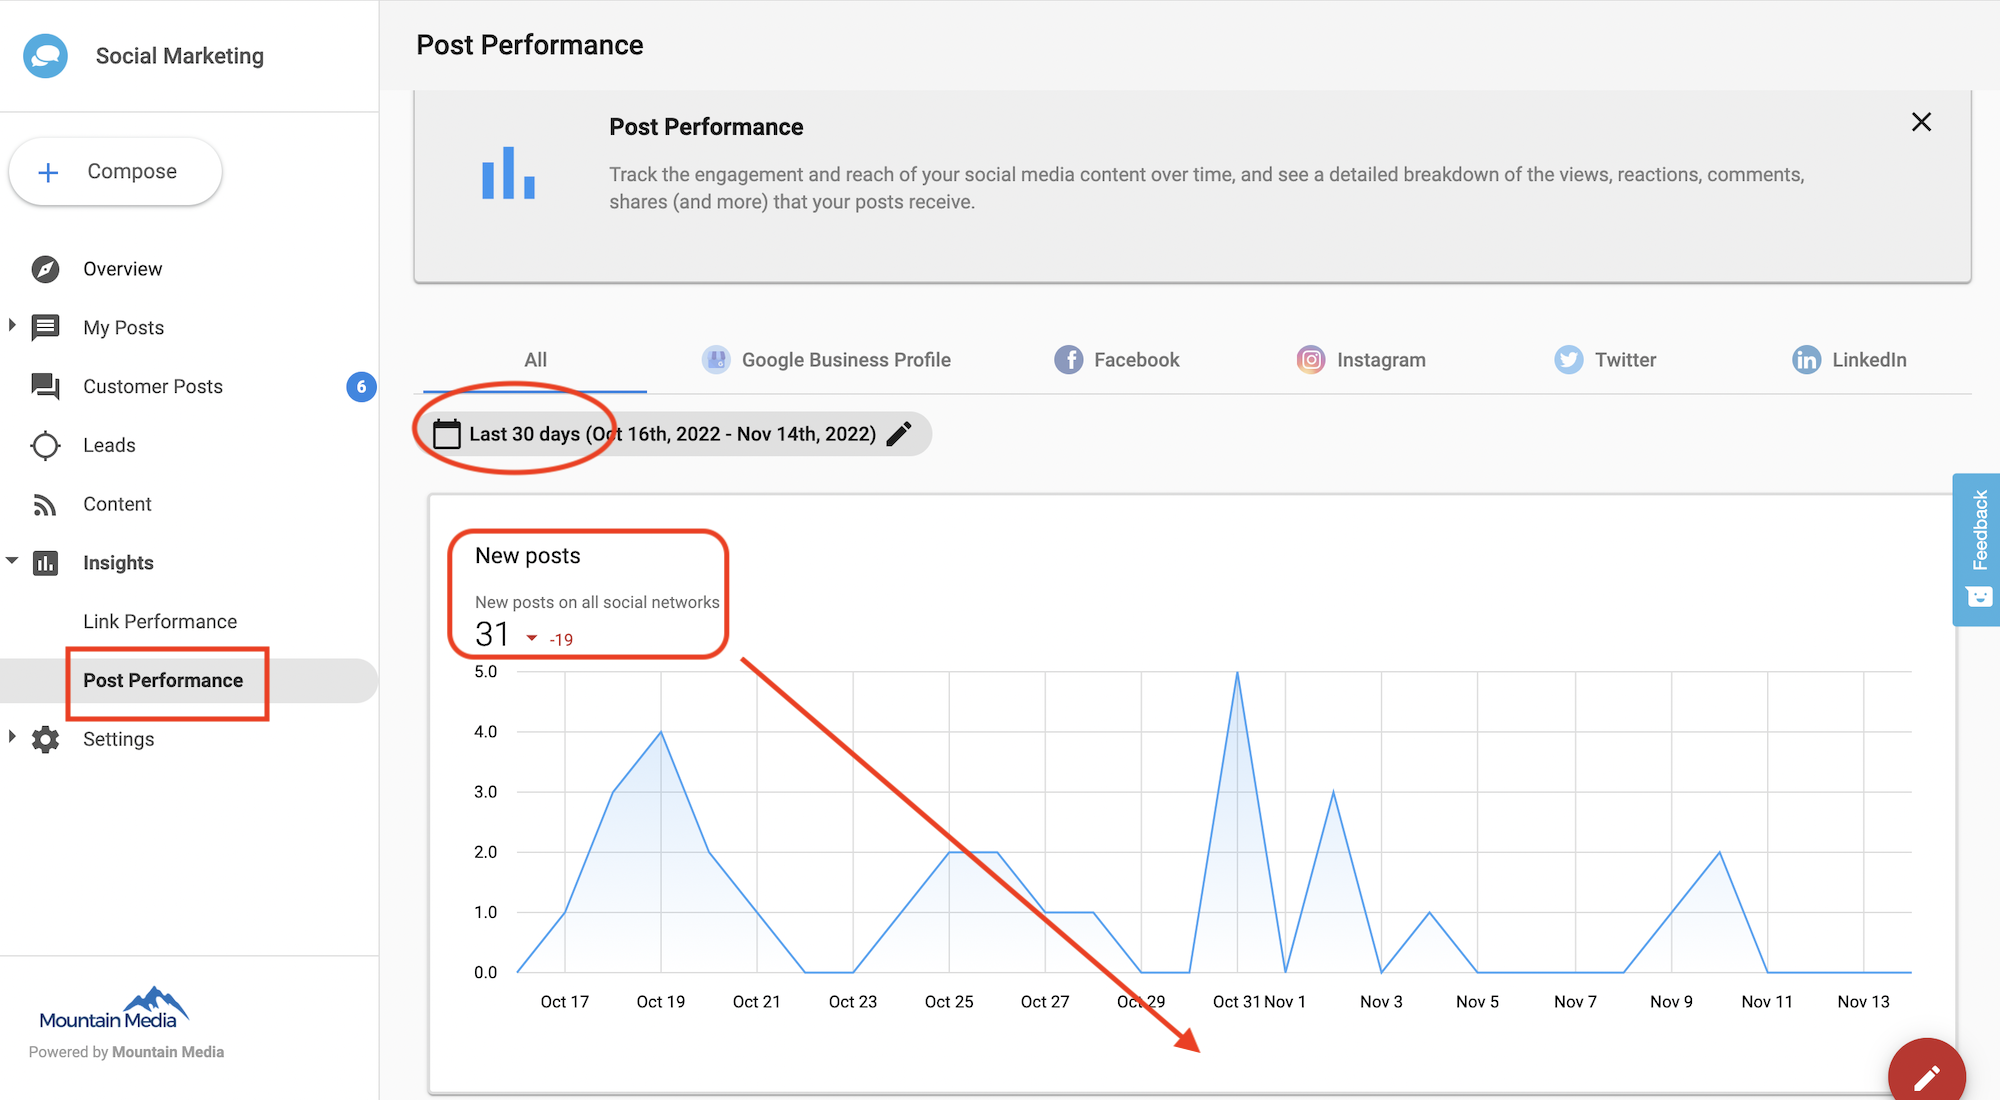The width and height of the screenshot is (2000, 1100).
Task: Open Overview in the sidebar
Action: pos(122,269)
